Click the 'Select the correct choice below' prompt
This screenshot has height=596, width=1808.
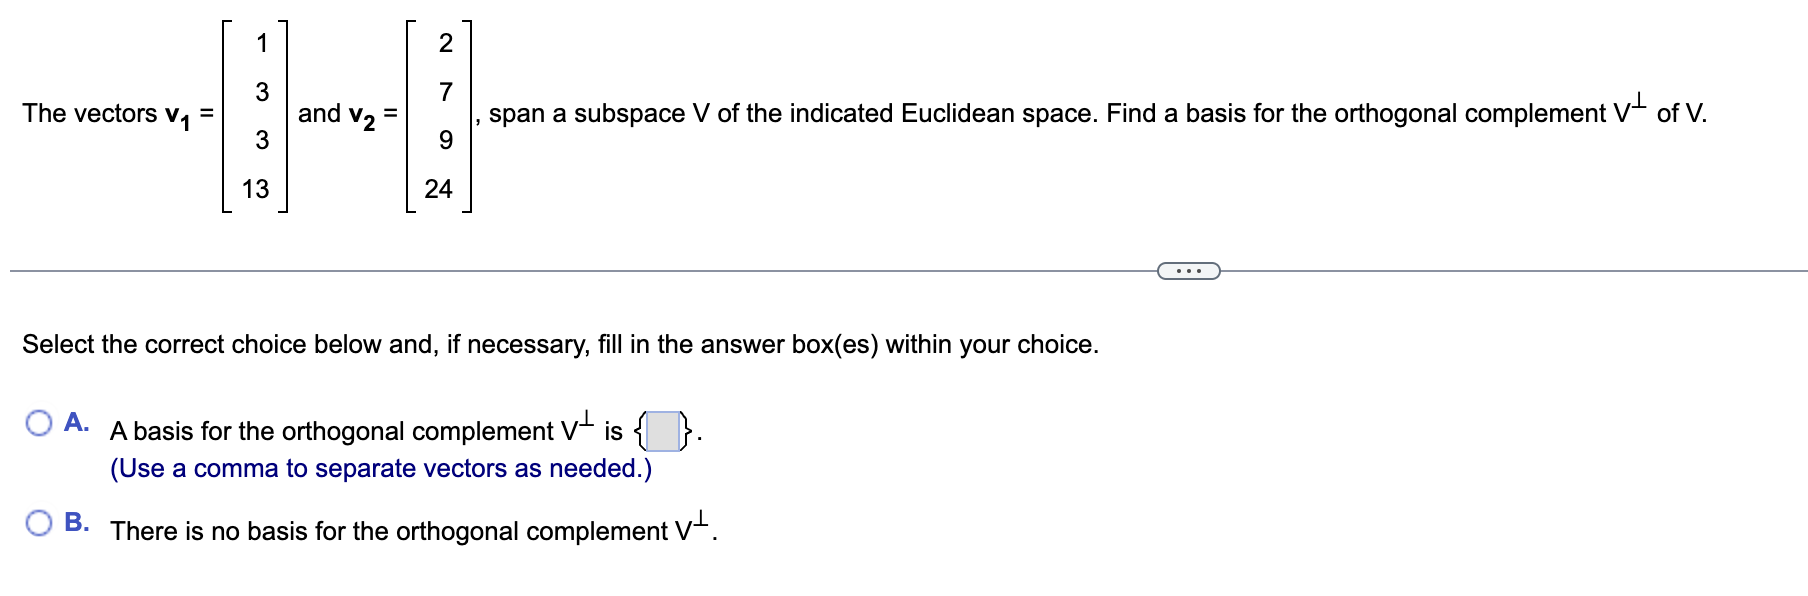coord(560,344)
